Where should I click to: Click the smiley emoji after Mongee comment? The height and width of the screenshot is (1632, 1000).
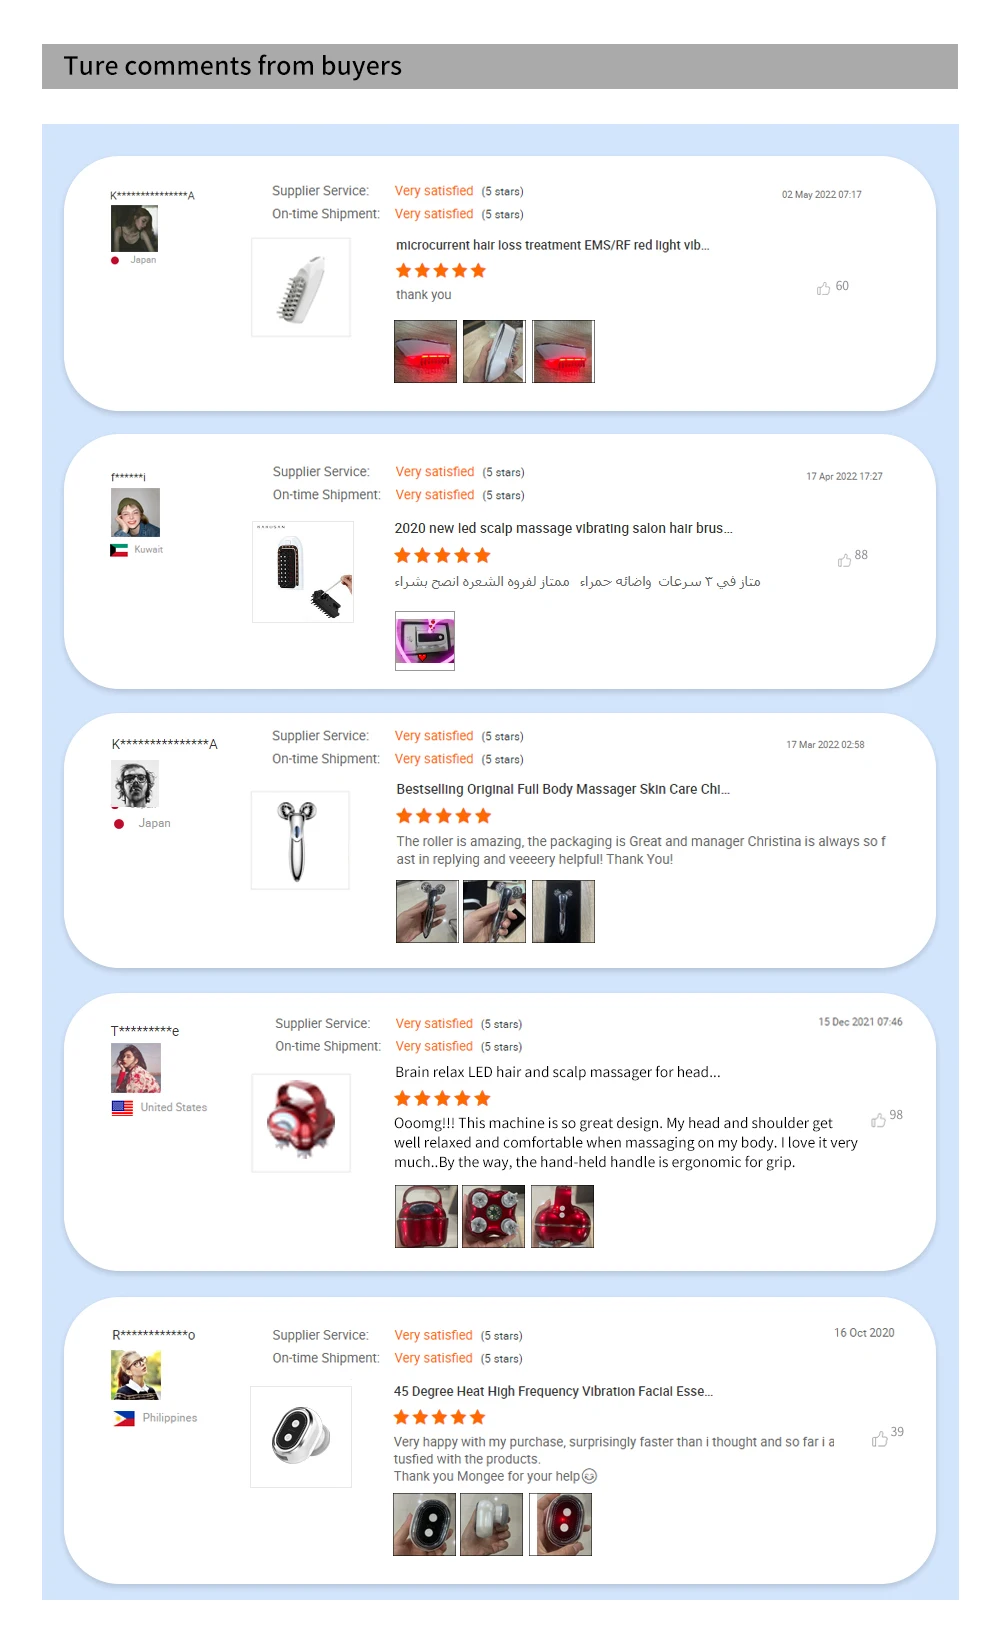click(x=589, y=1476)
